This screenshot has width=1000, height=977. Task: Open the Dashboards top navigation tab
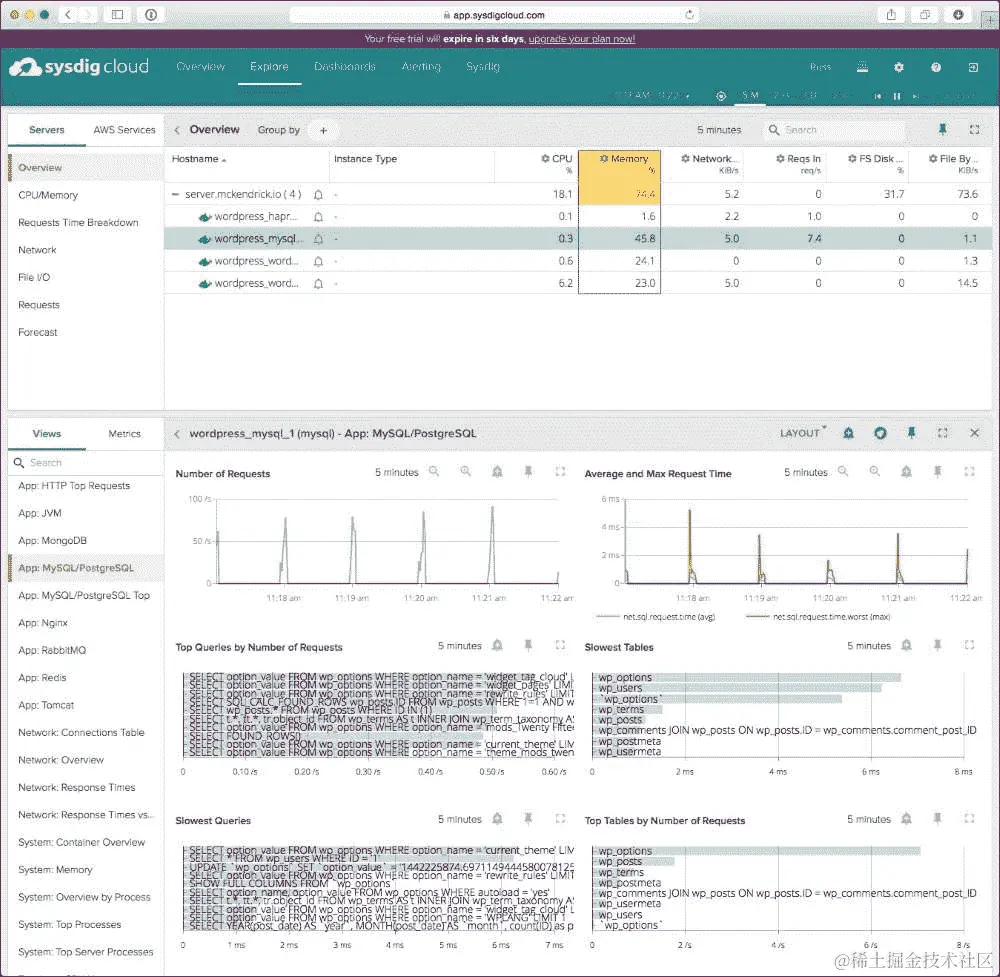click(345, 66)
